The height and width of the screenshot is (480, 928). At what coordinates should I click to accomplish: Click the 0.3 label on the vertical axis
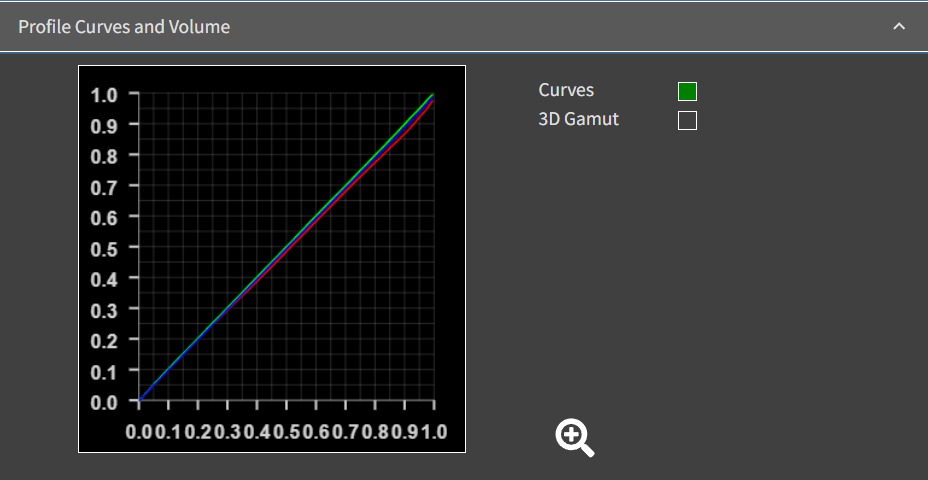tap(104, 310)
